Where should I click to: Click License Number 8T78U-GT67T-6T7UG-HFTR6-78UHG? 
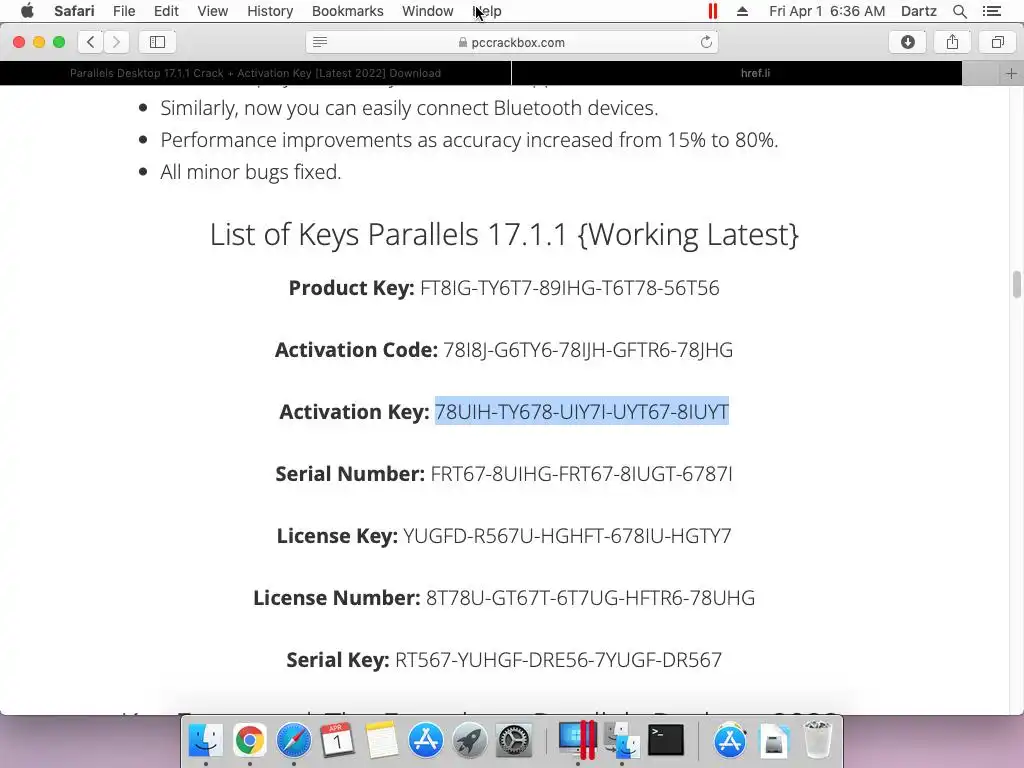(x=504, y=598)
